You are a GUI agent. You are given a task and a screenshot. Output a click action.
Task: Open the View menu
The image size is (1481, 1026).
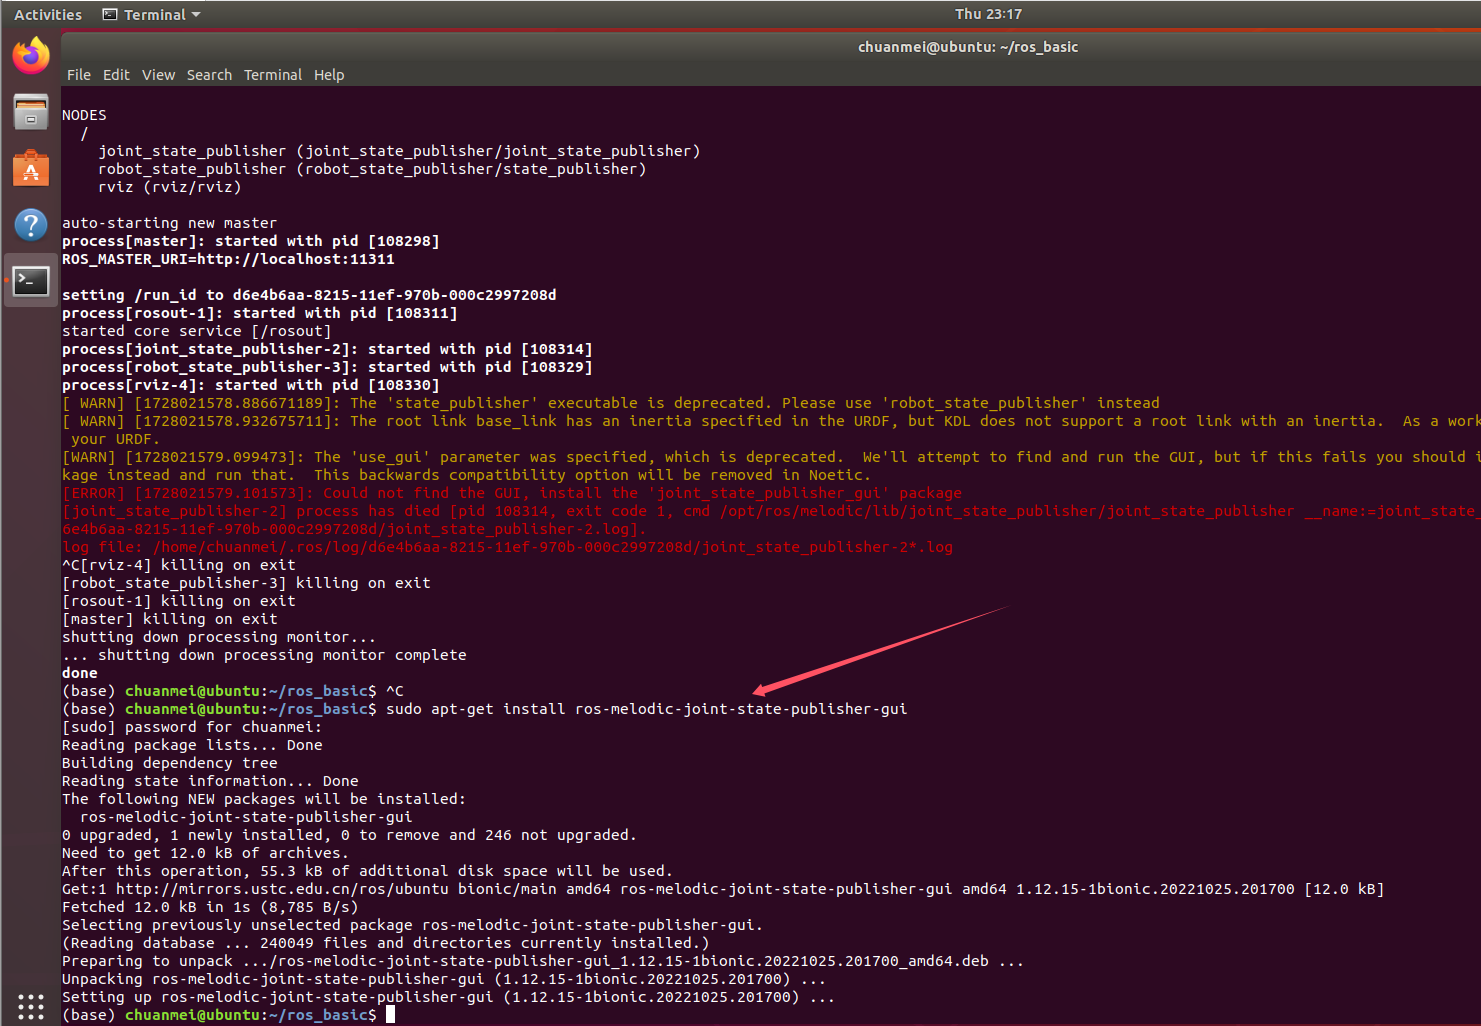pos(158,74)
